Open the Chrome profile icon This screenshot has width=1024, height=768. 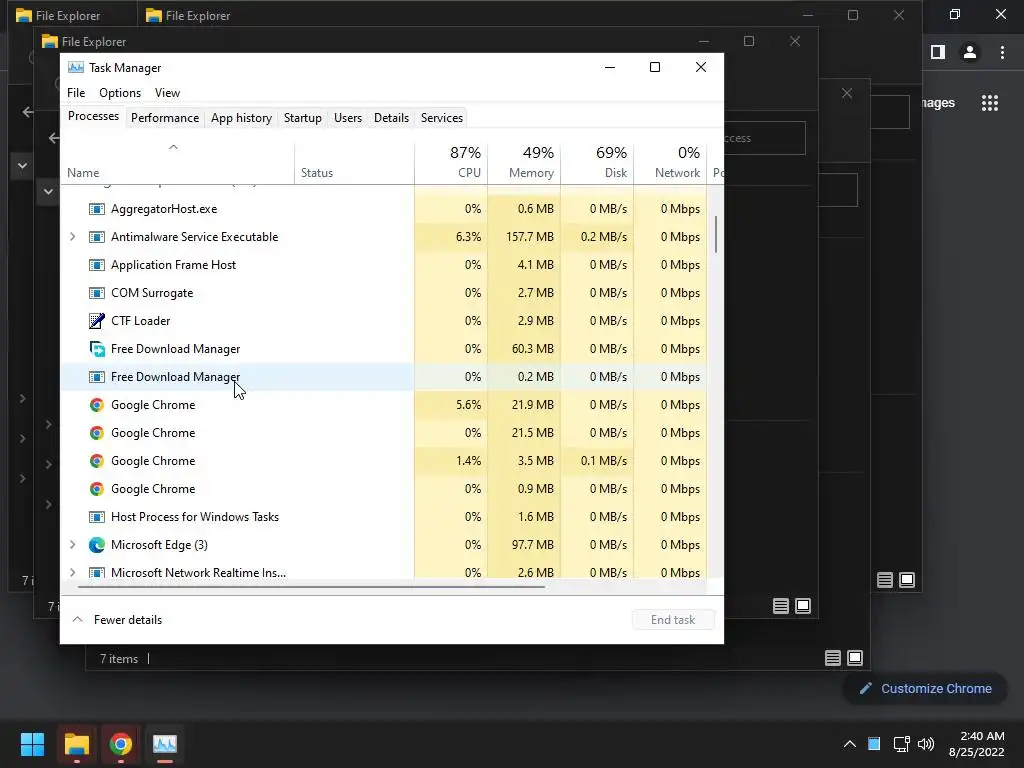point(970,52)
